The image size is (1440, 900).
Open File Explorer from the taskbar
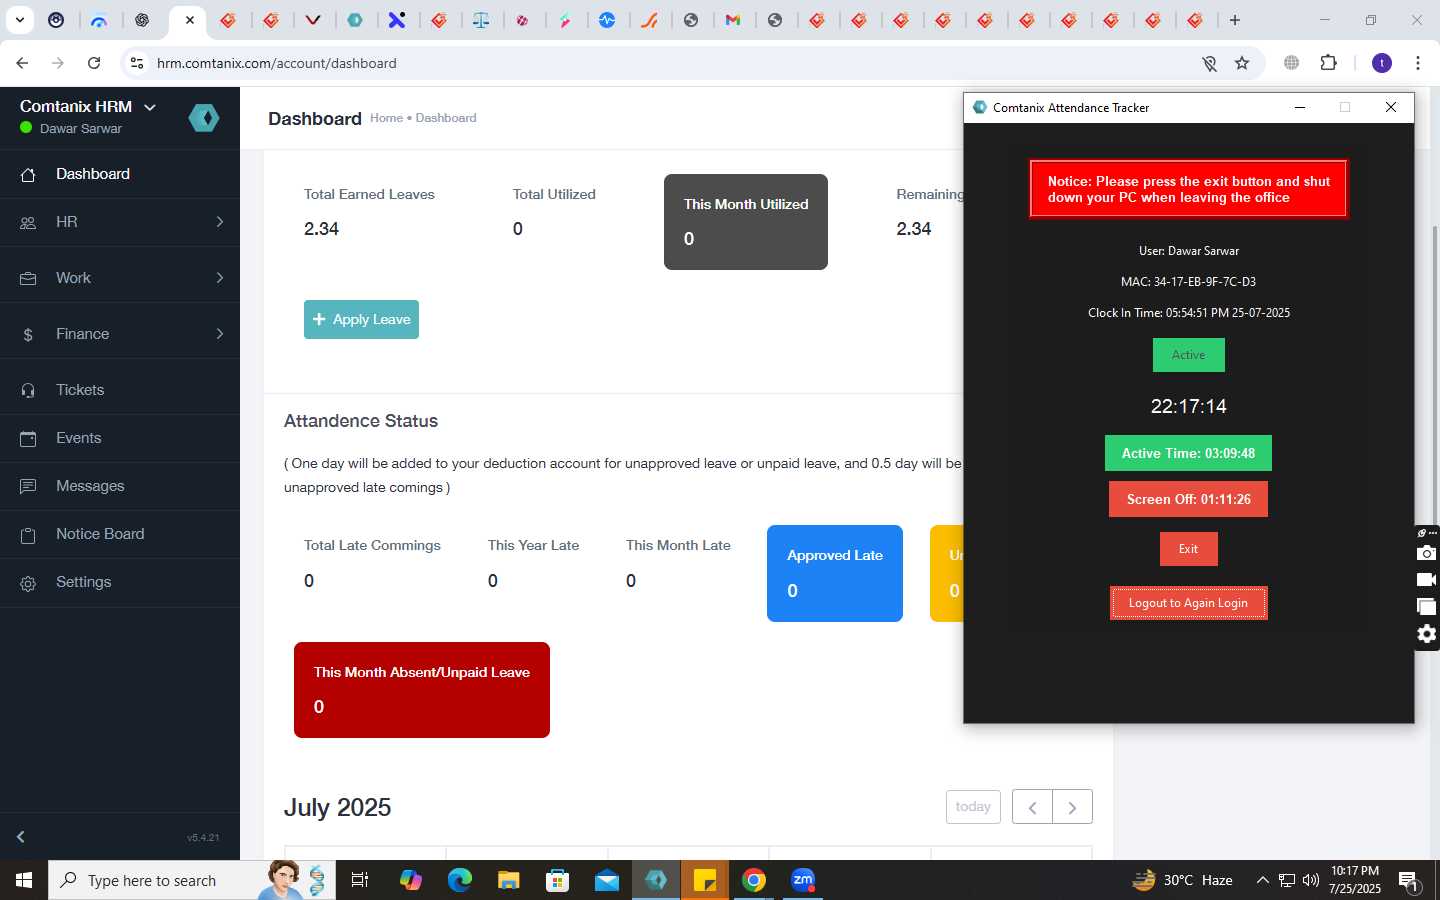509,880
